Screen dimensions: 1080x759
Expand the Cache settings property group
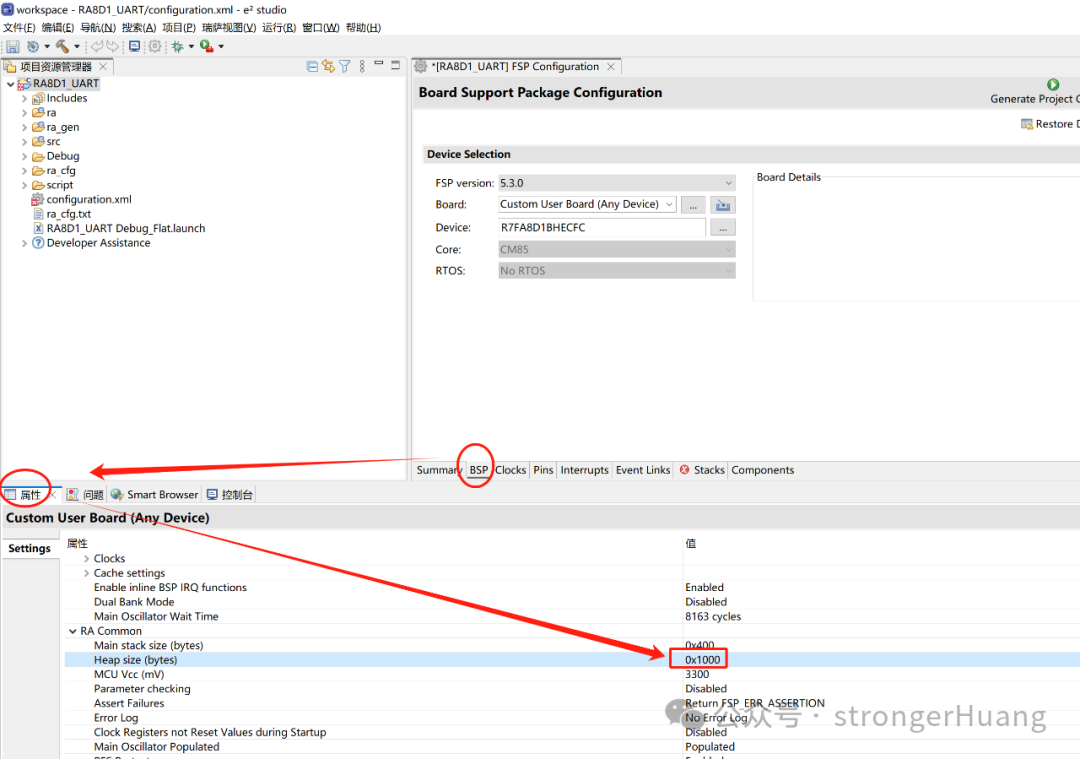[x=86, y=573]
